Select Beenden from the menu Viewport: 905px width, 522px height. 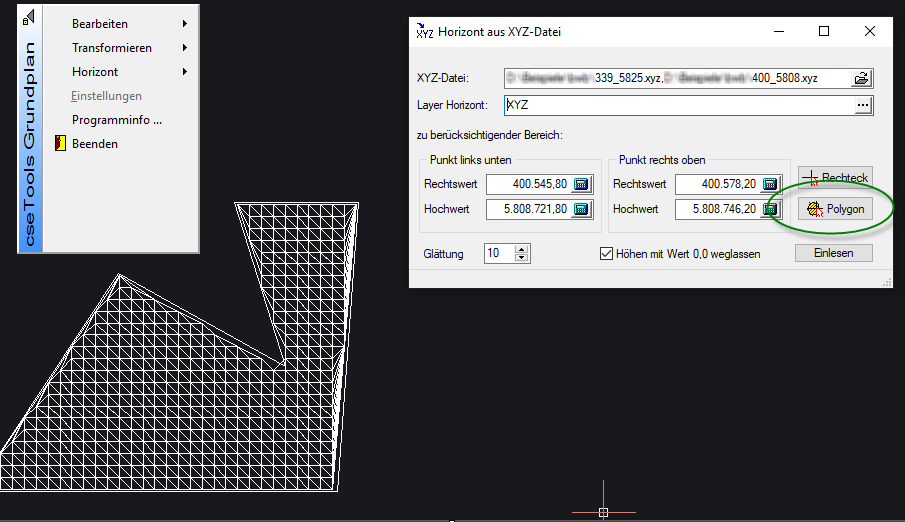point(95,144)
